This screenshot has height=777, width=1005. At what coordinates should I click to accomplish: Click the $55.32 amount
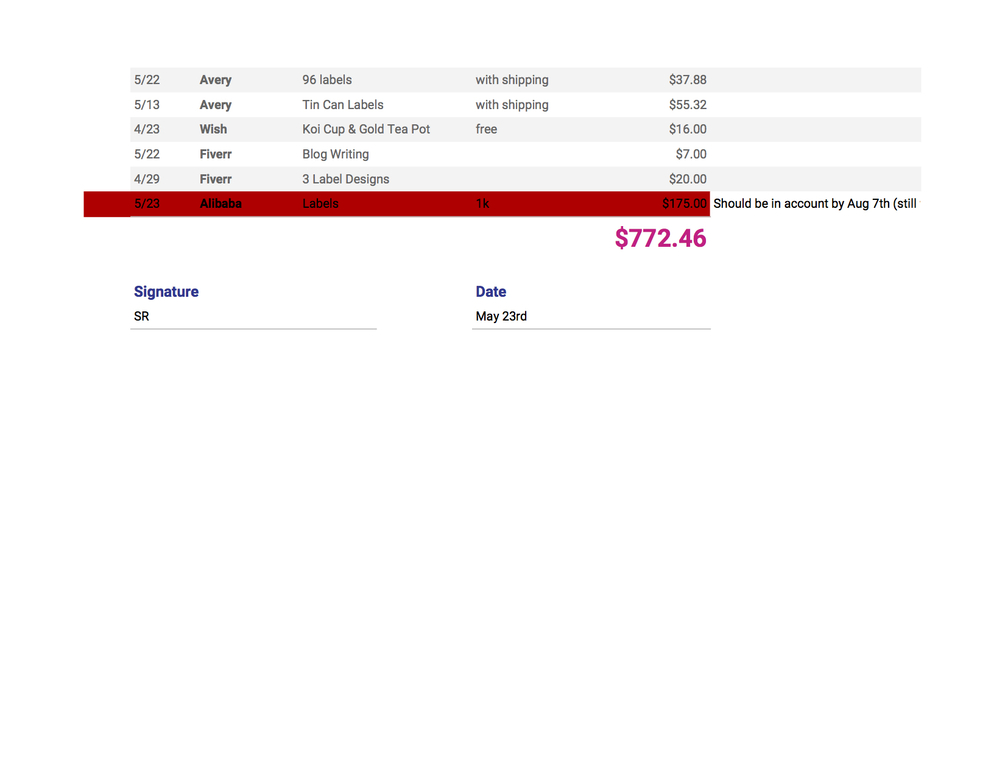click(x=688, y=105)
